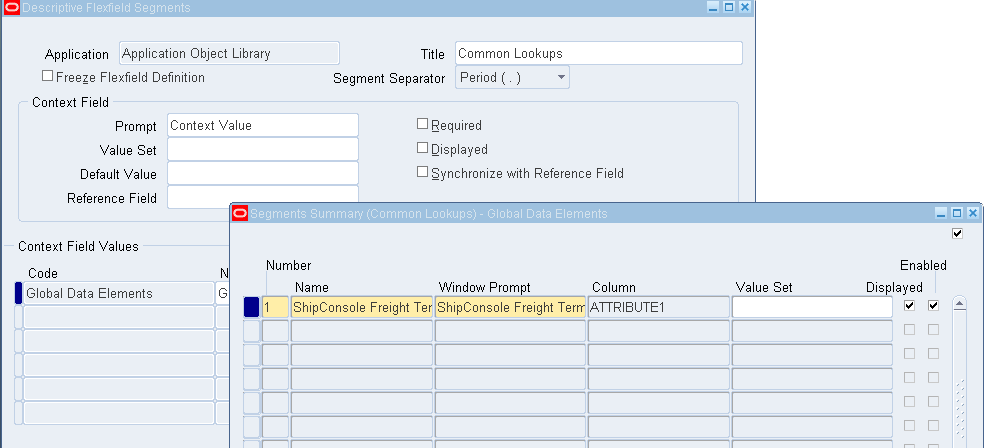Select the Global Data Elements code row

tap(119, 293)
